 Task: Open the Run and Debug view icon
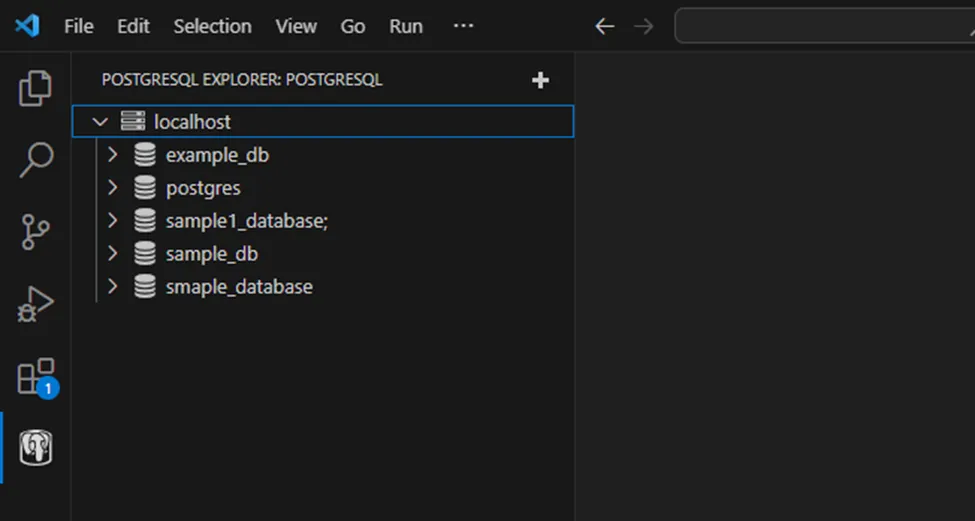(36, 304)
